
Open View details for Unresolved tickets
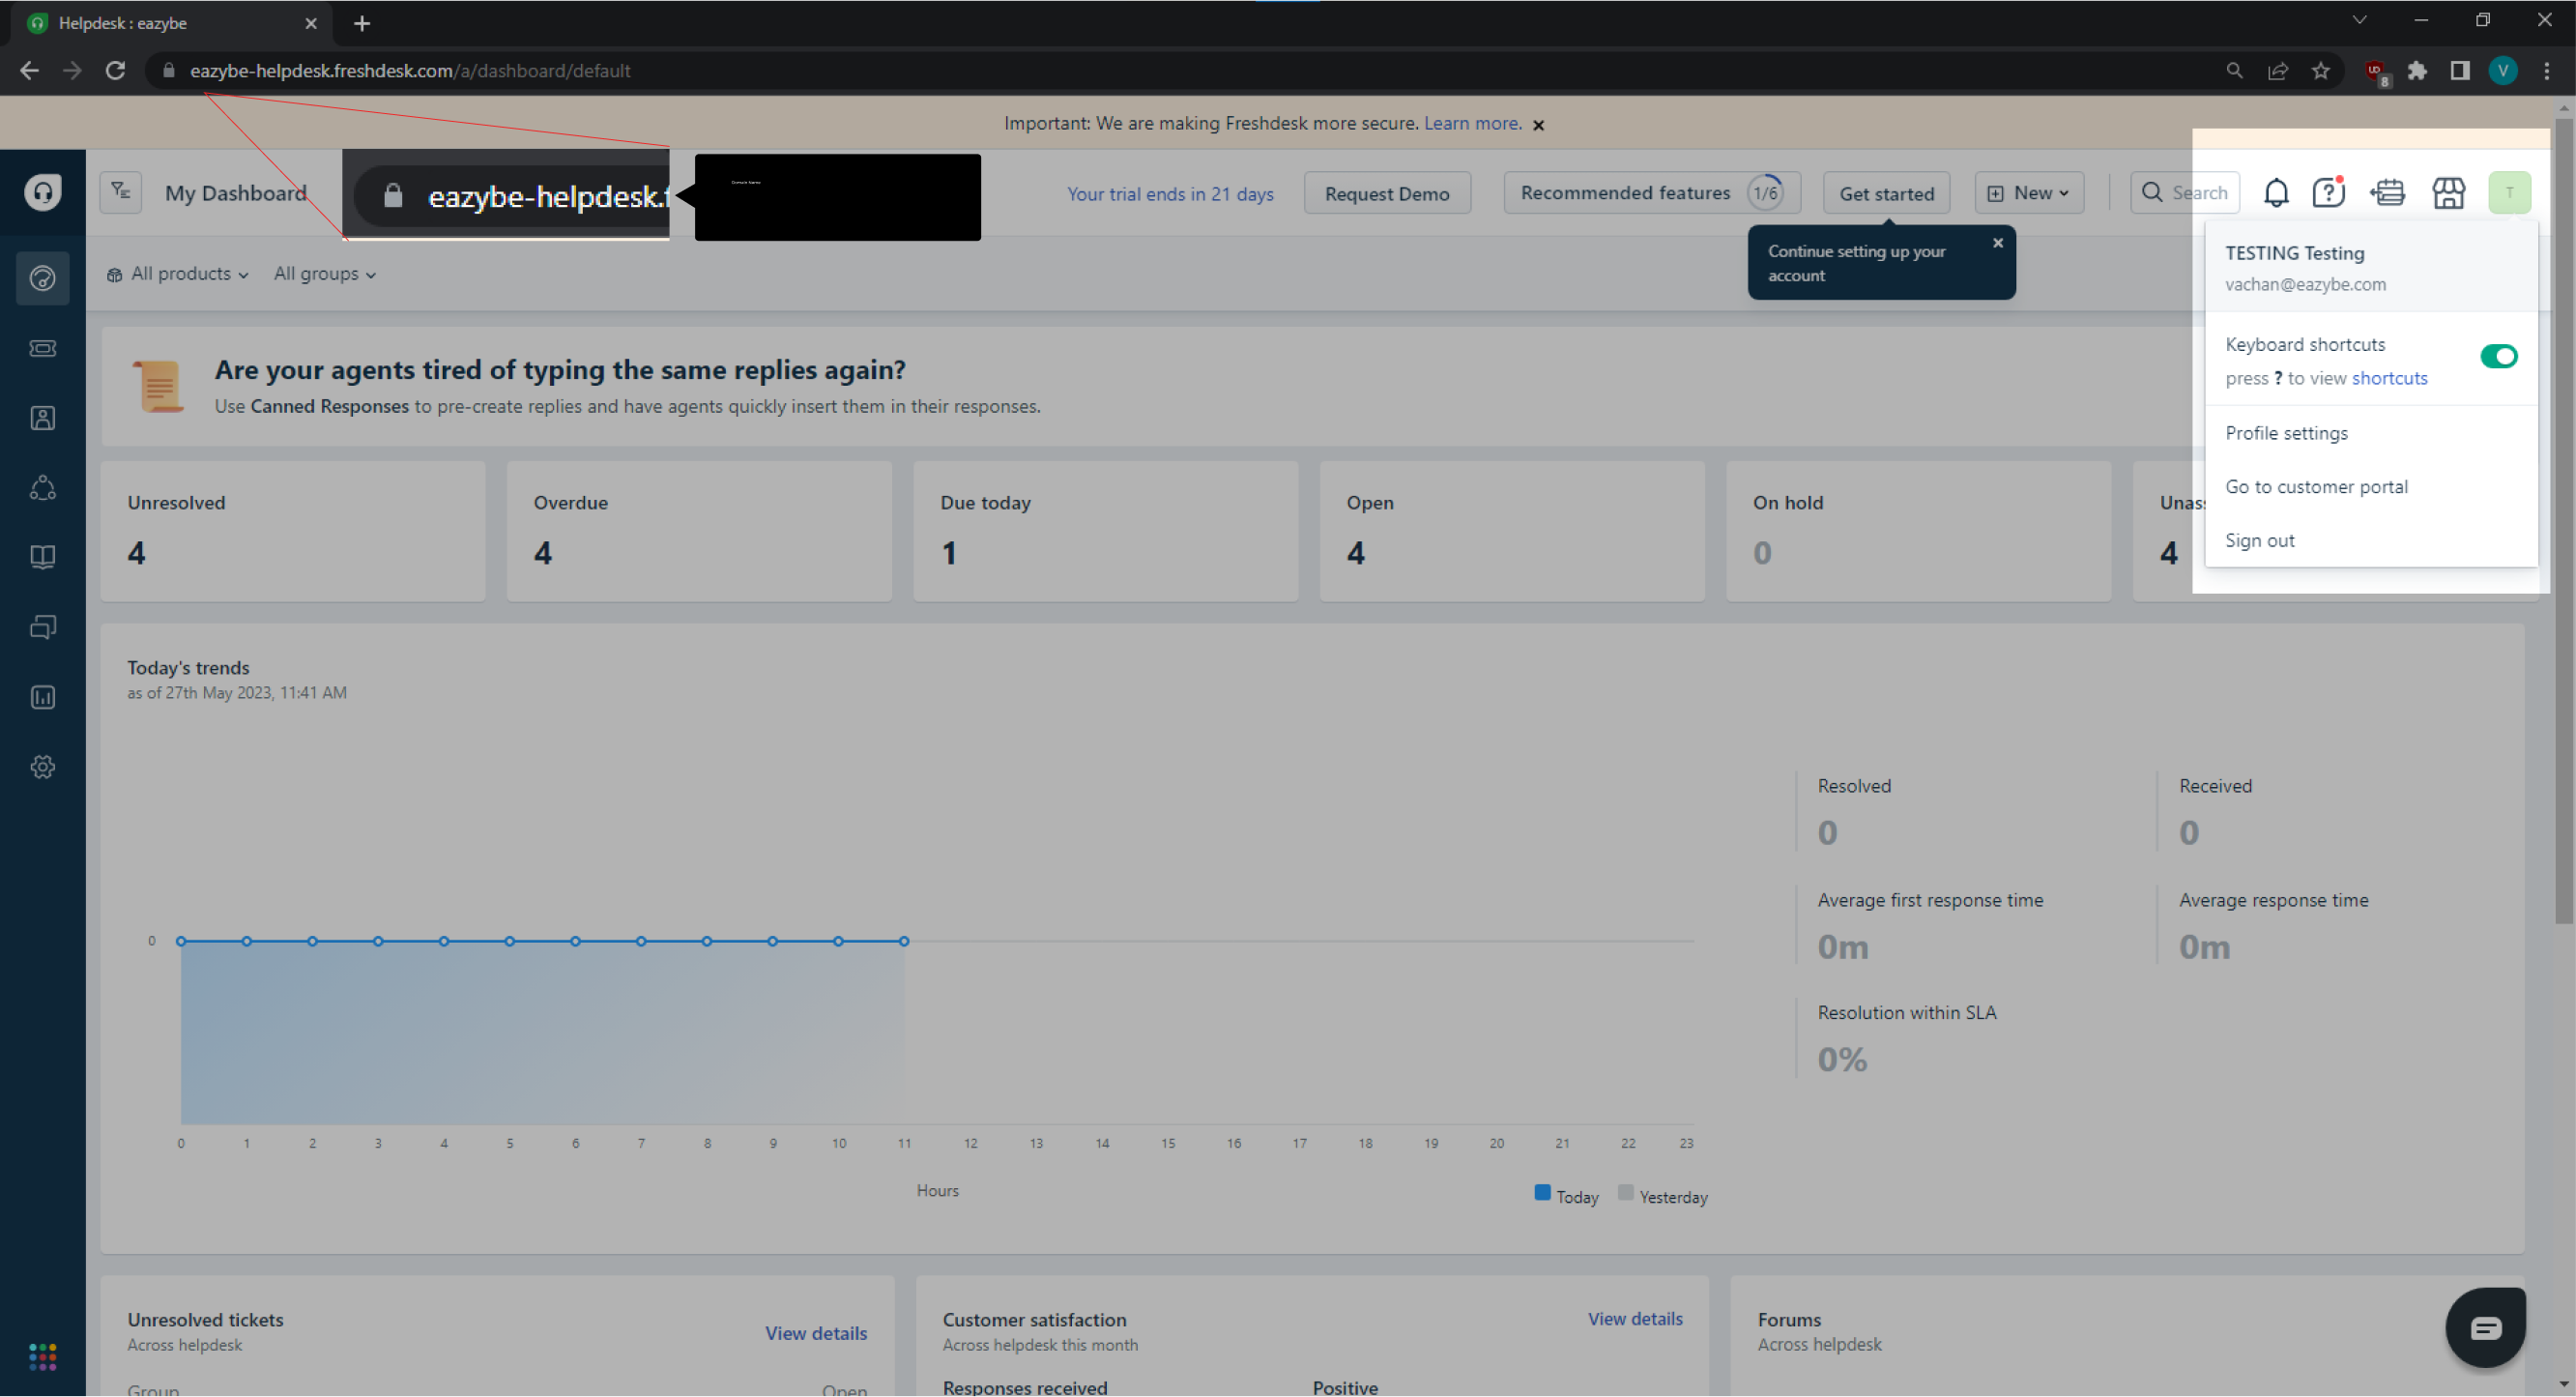(815, 1332)
